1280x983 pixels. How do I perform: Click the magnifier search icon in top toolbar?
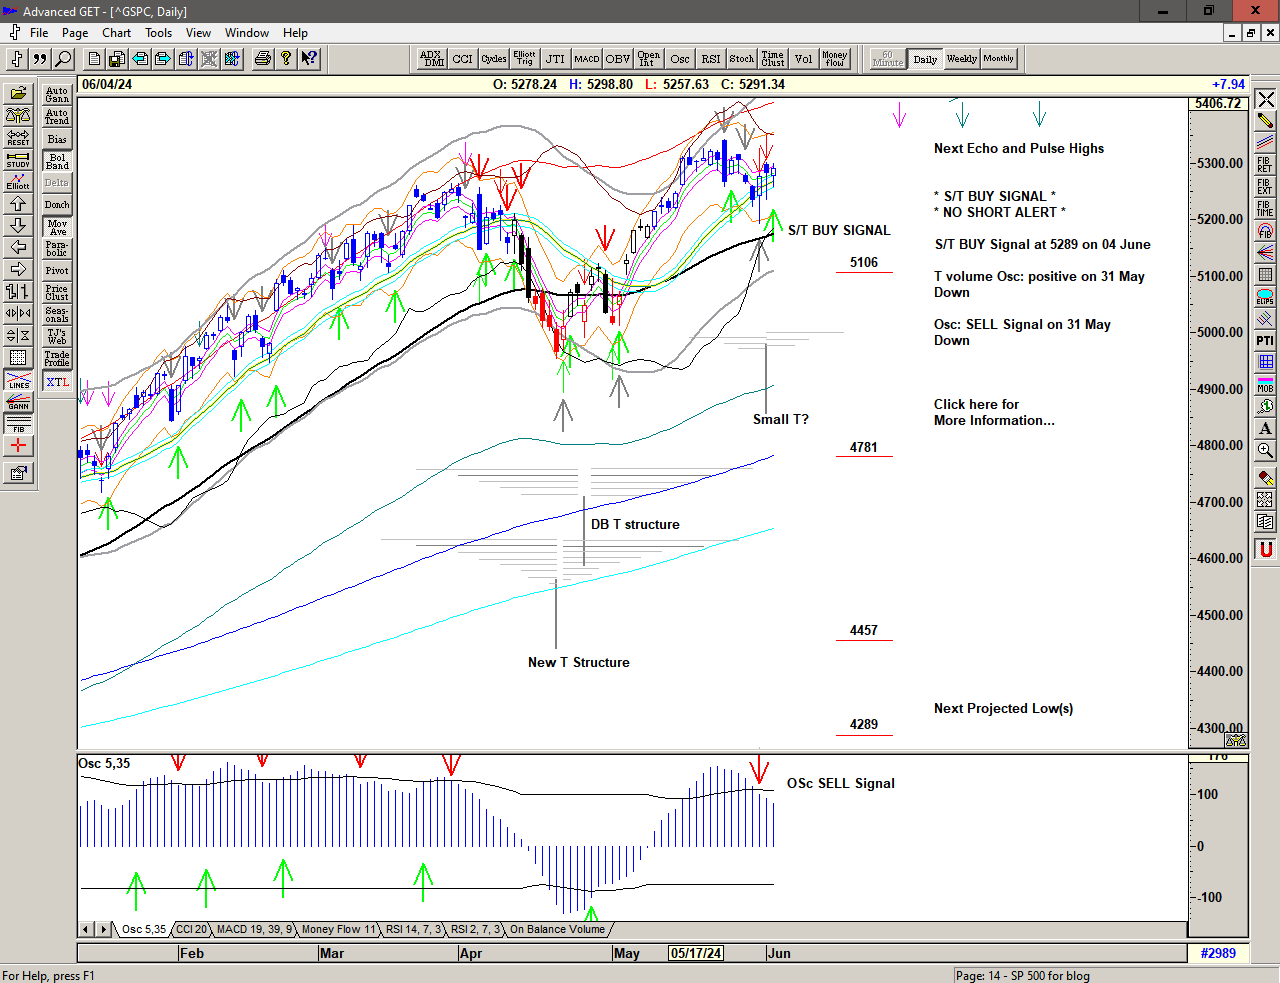63,59
